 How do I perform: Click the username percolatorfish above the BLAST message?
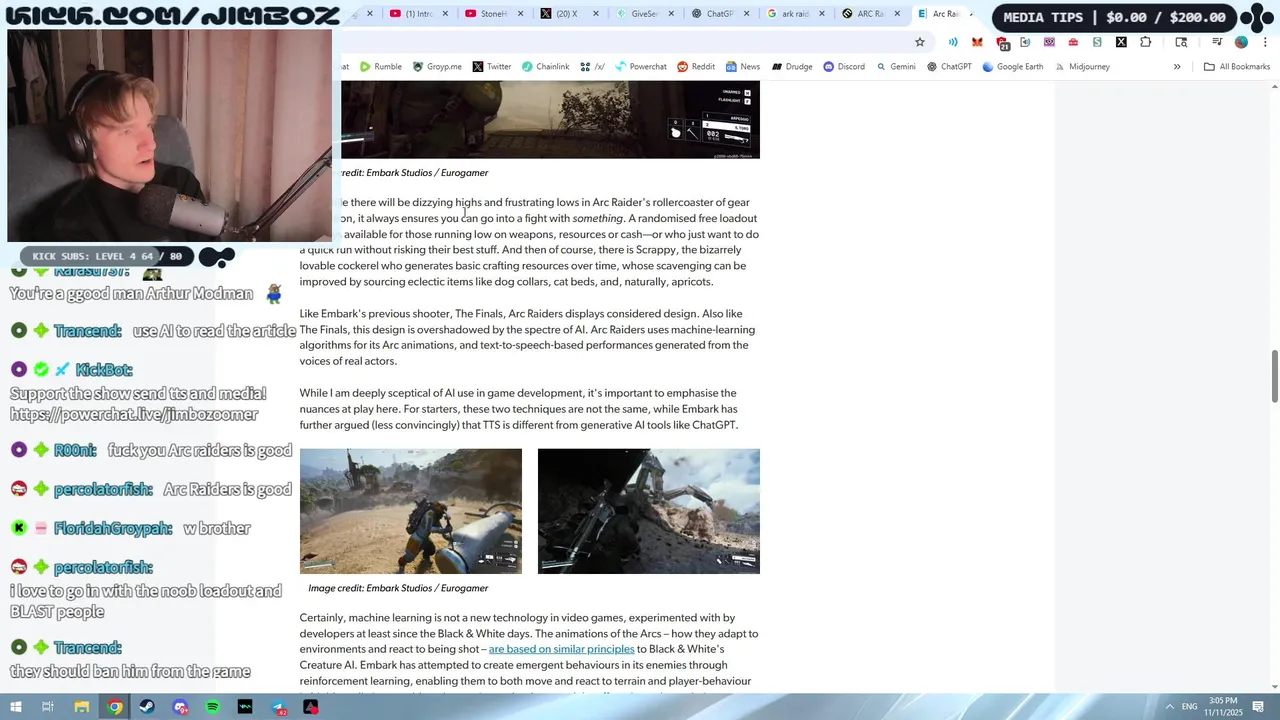pyautogui.click(x=103, y=568)
